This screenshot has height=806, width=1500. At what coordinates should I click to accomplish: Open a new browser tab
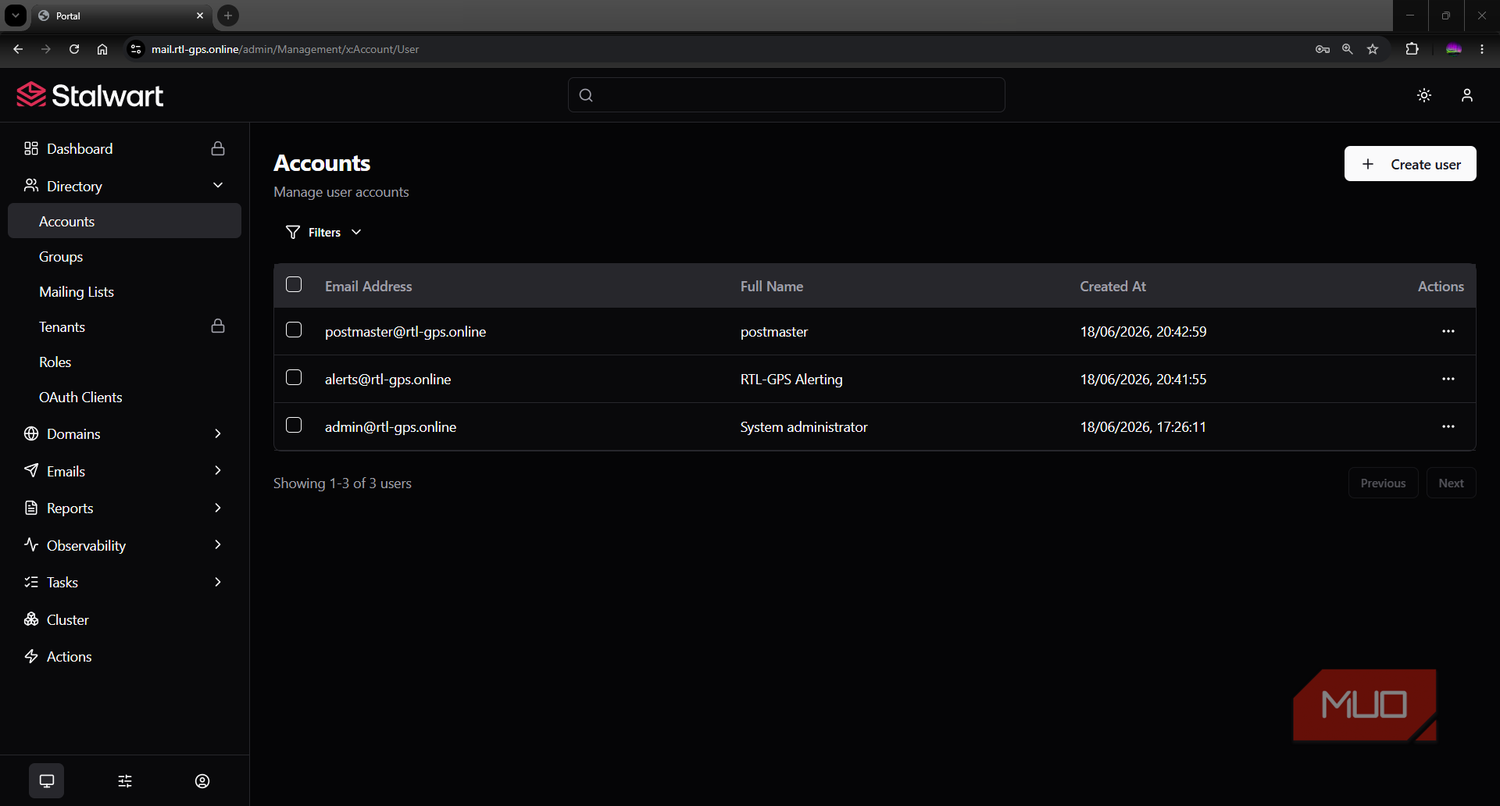click(x=228, y=16)
